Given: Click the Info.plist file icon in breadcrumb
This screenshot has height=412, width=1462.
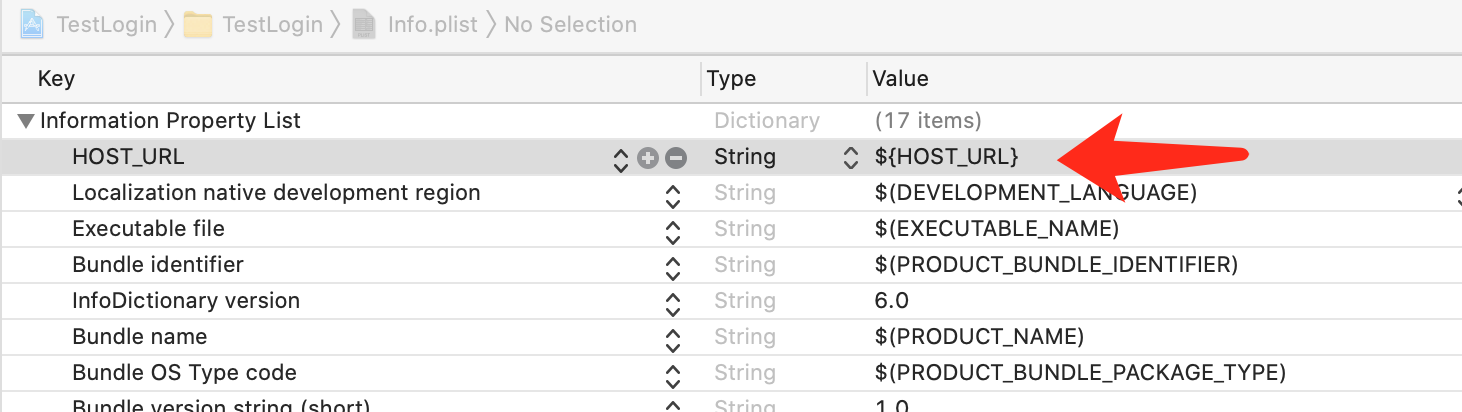Looking at the screenshot, I should click(x=365, y=24).
